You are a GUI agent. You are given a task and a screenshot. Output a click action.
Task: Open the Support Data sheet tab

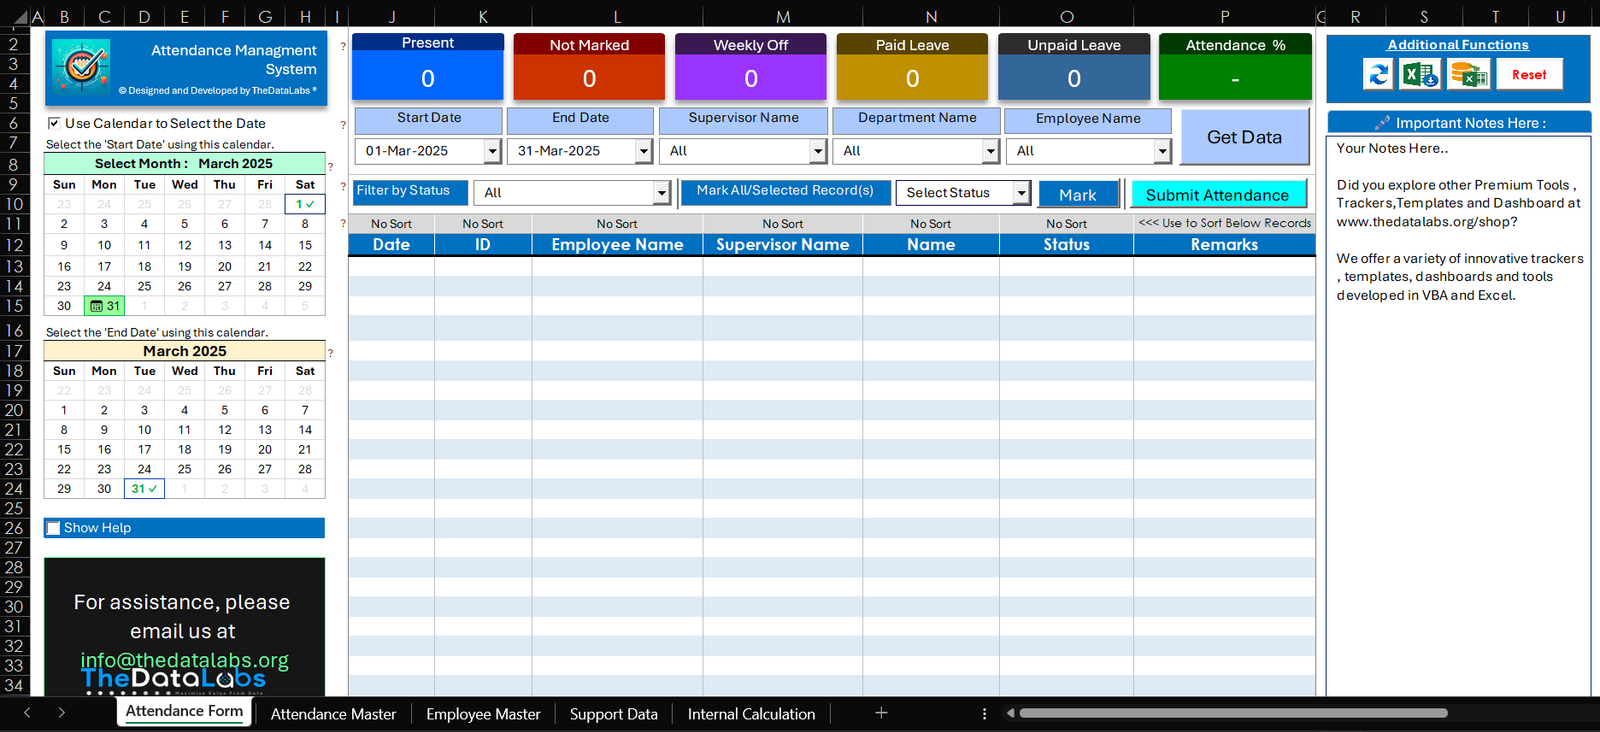pyautogui.click(x=614, y=714)
